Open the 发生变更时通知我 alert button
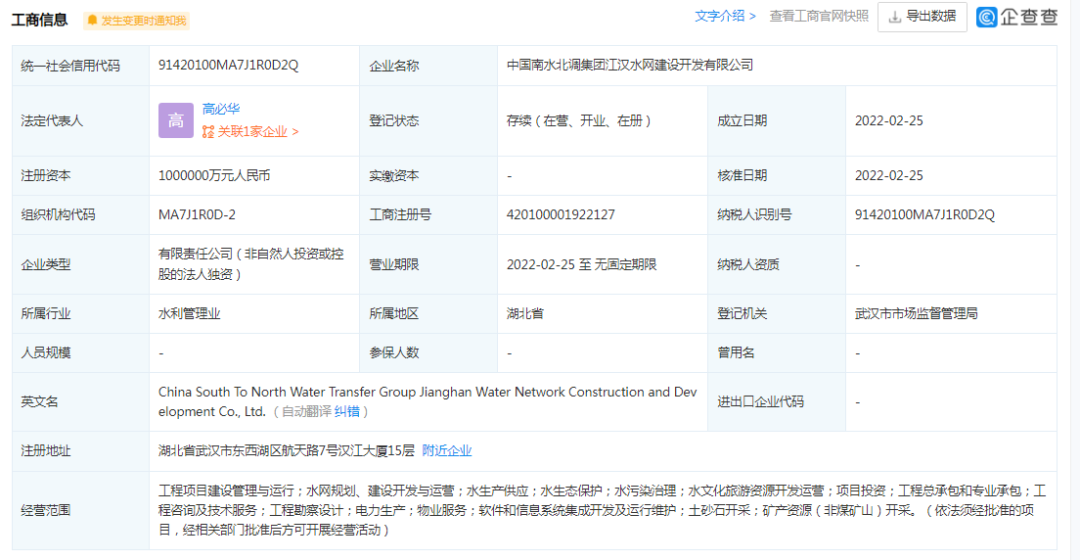1080x560 pixels. pyautogui.click(x=136, y=20)
